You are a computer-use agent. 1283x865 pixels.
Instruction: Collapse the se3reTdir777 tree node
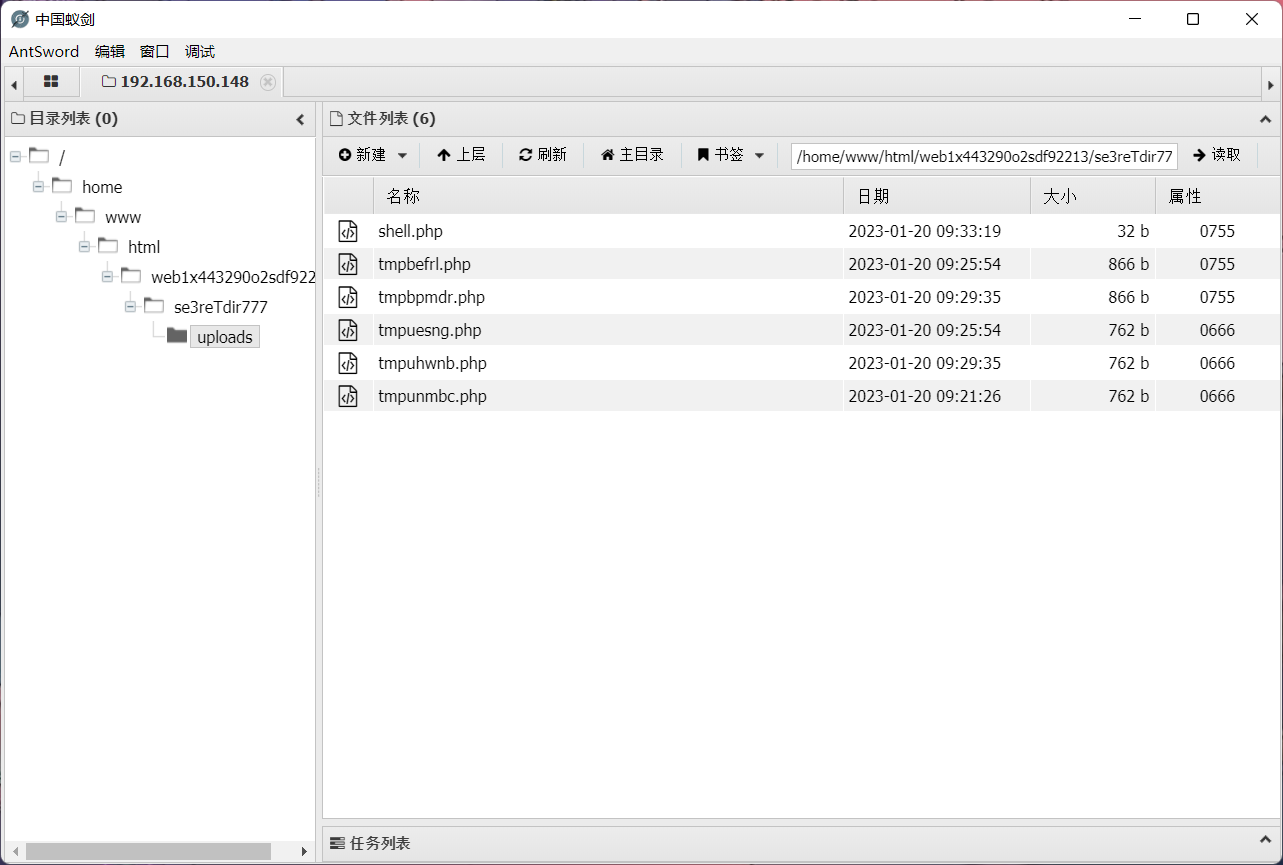point(130,307)
